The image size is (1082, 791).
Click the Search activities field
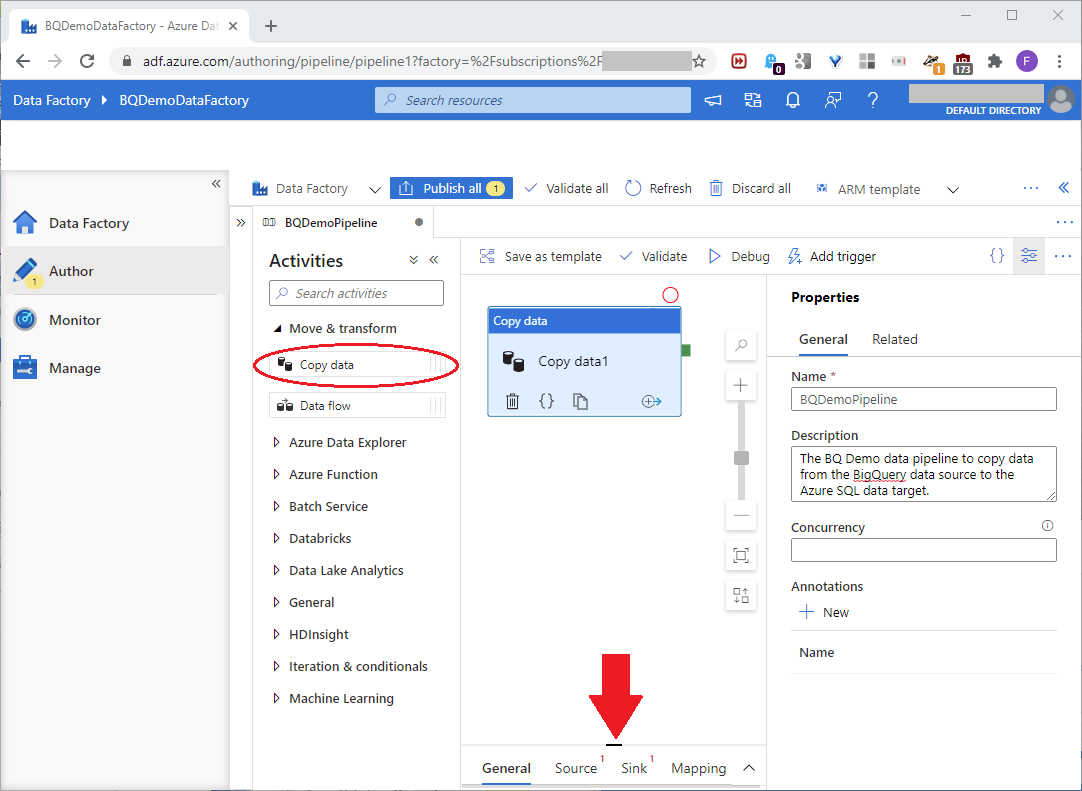click(x=356, y=293)
